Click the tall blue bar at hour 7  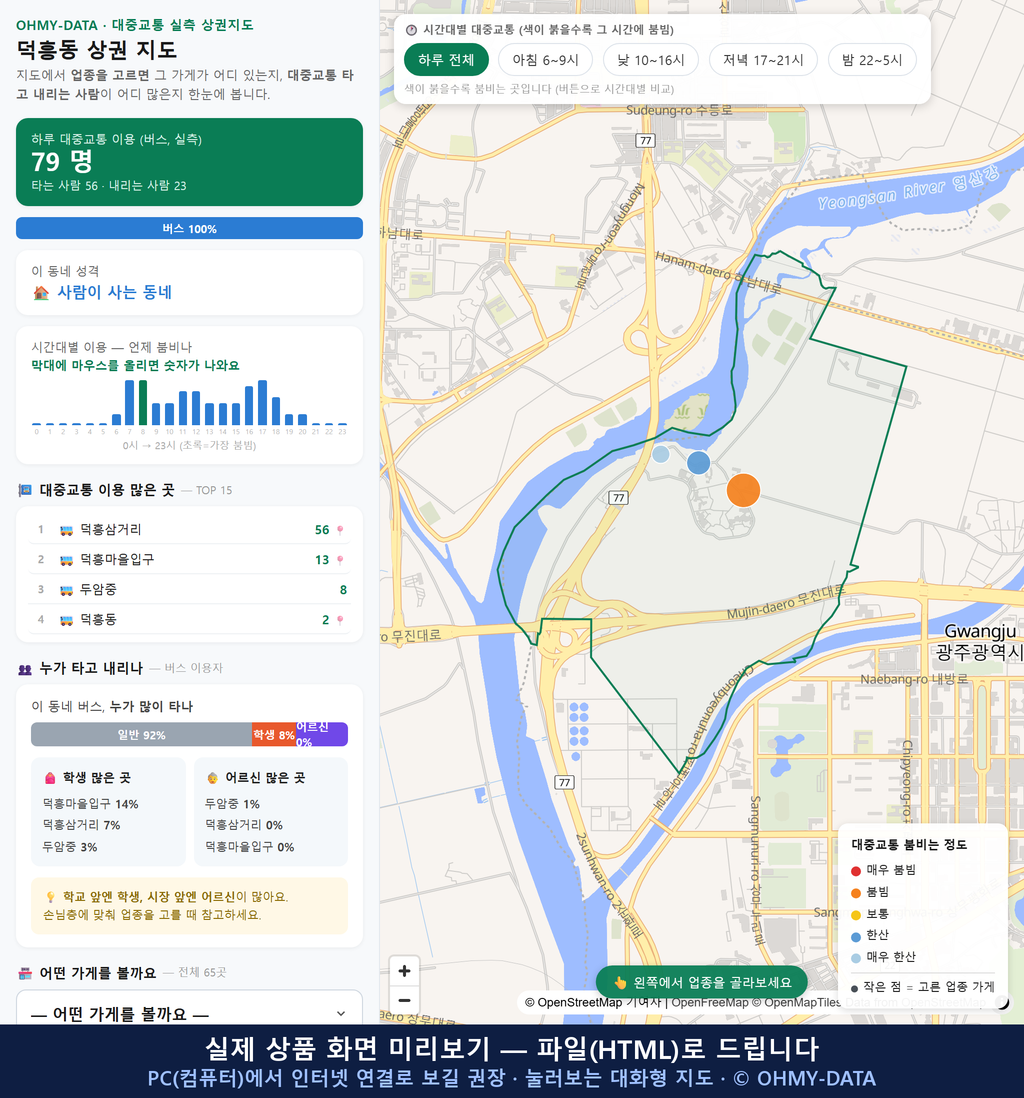(x=130, y=403)
